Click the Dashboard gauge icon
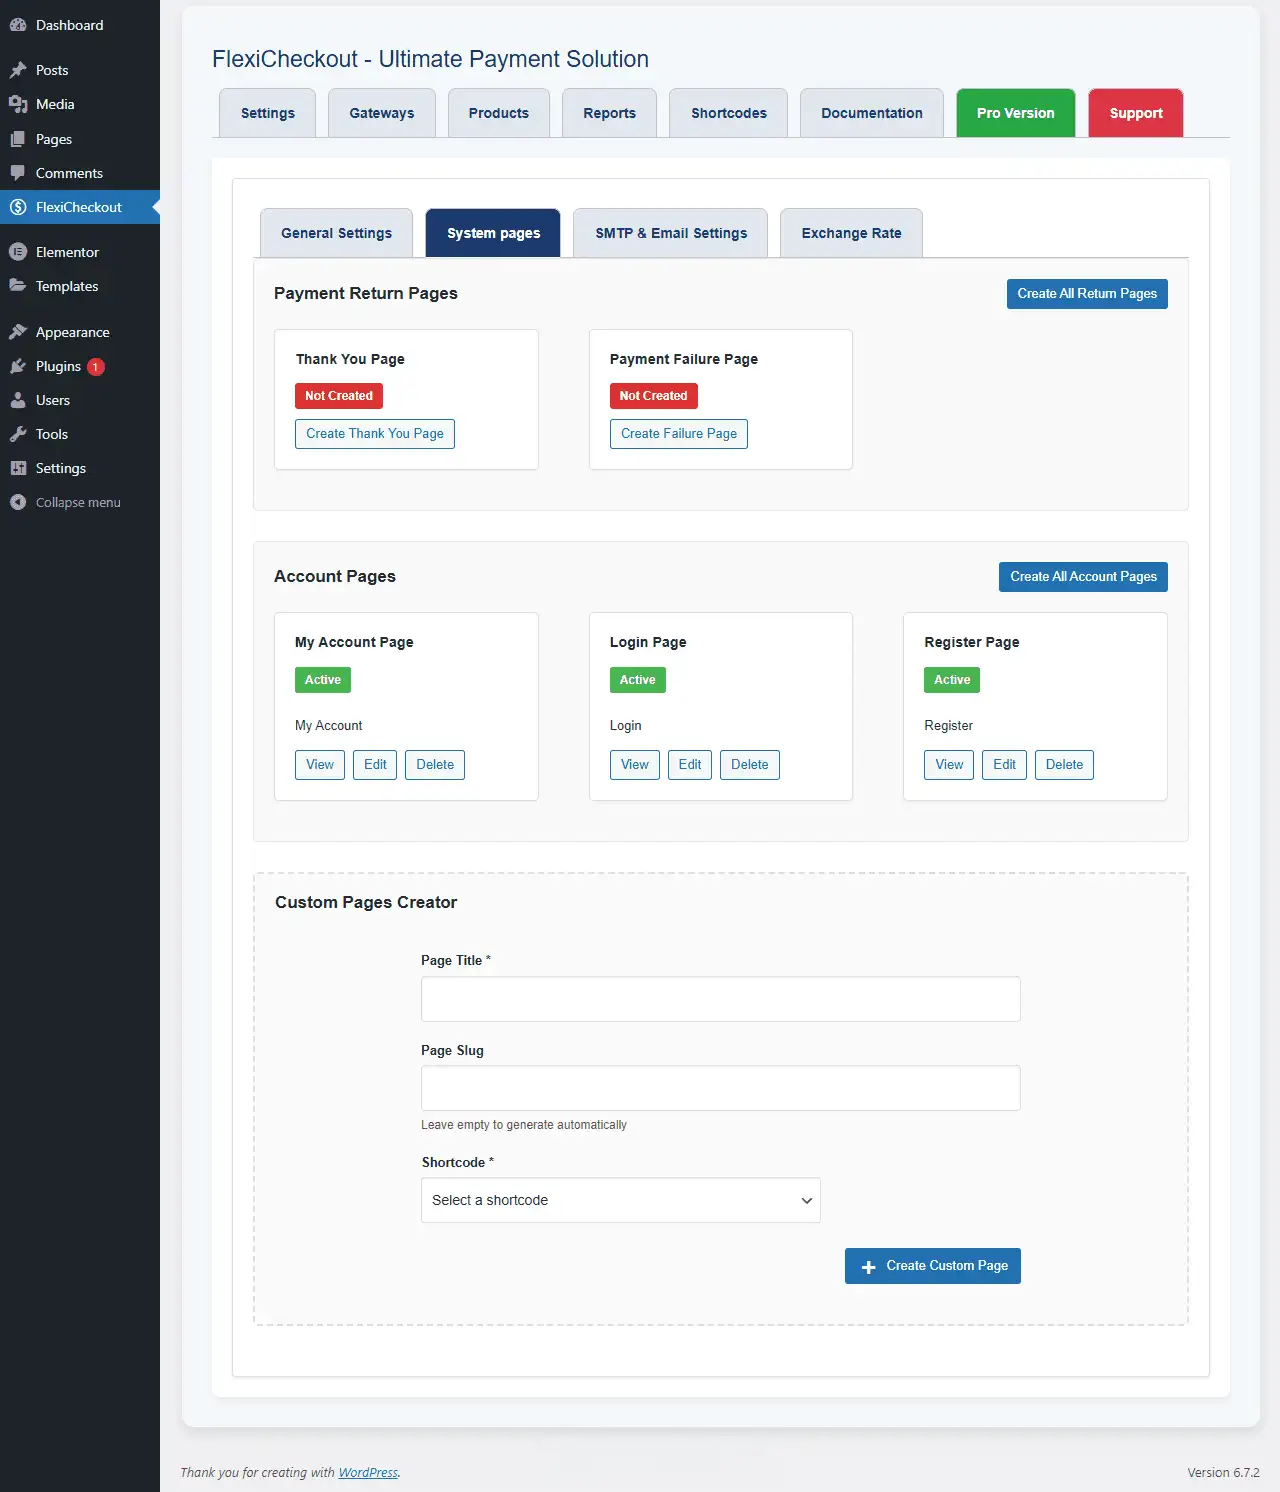 pos(18,25)
